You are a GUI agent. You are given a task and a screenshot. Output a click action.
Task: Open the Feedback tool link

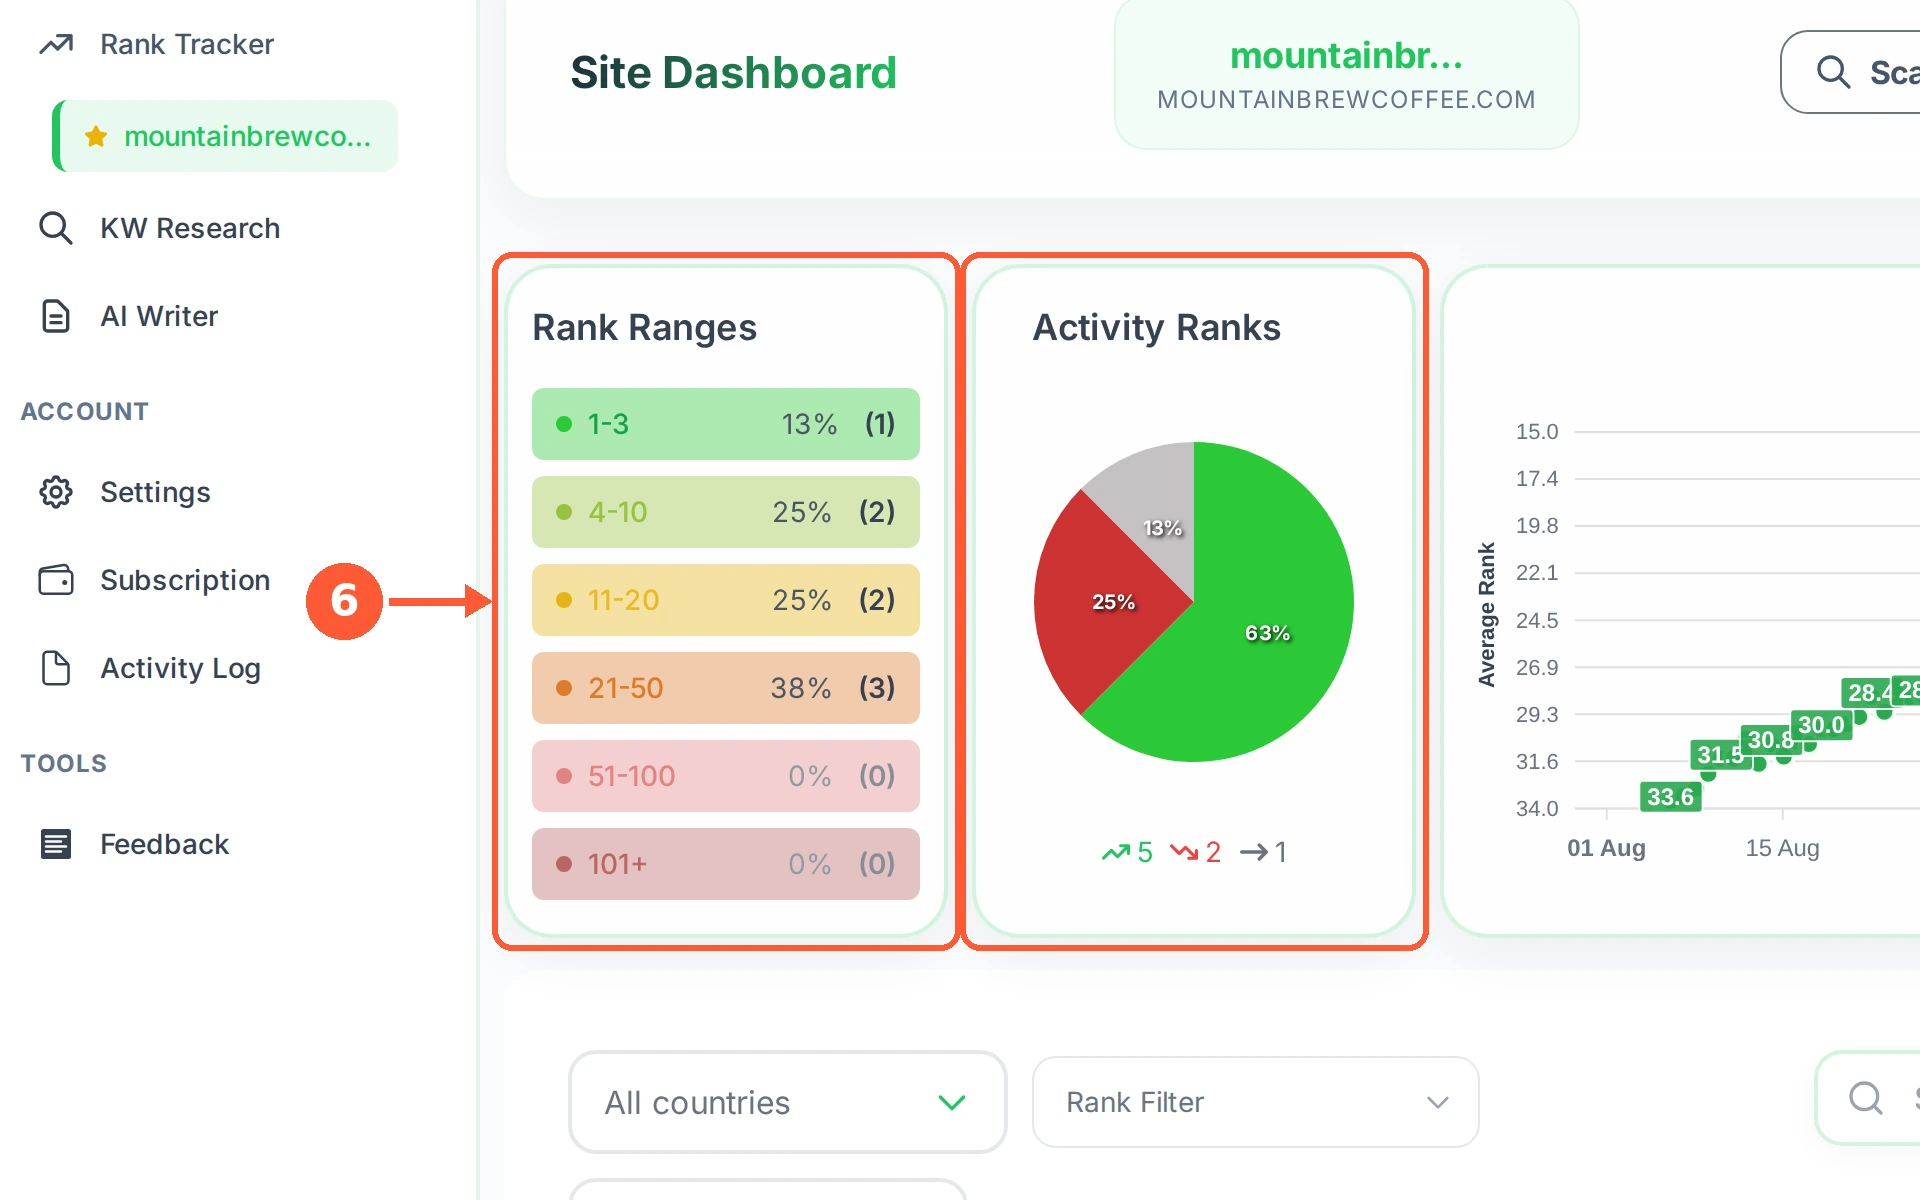click(164, 844)
